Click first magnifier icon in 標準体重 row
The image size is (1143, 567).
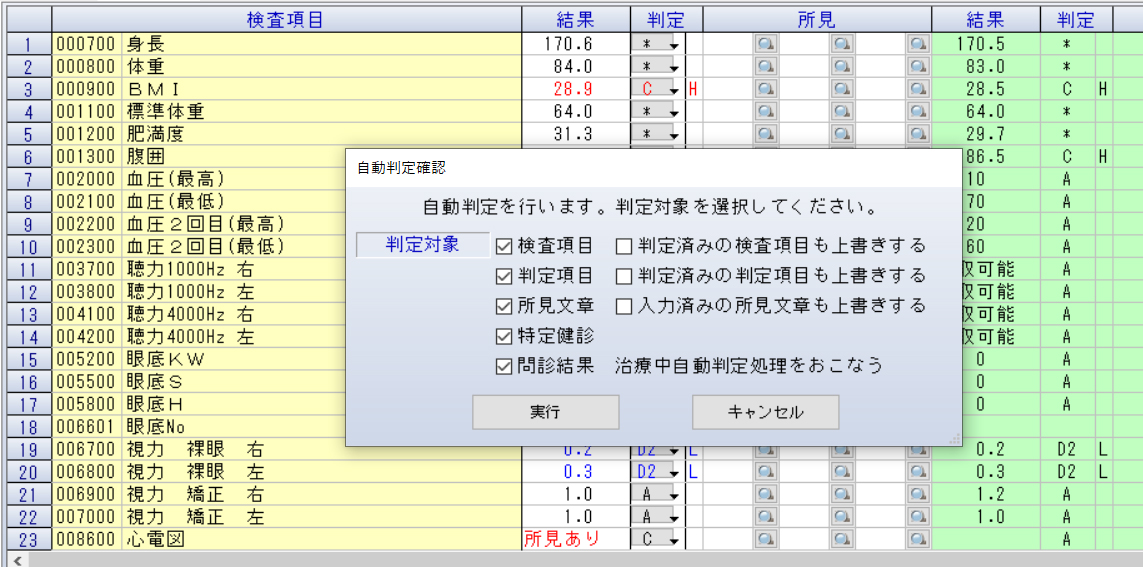[x=766, y=111]
